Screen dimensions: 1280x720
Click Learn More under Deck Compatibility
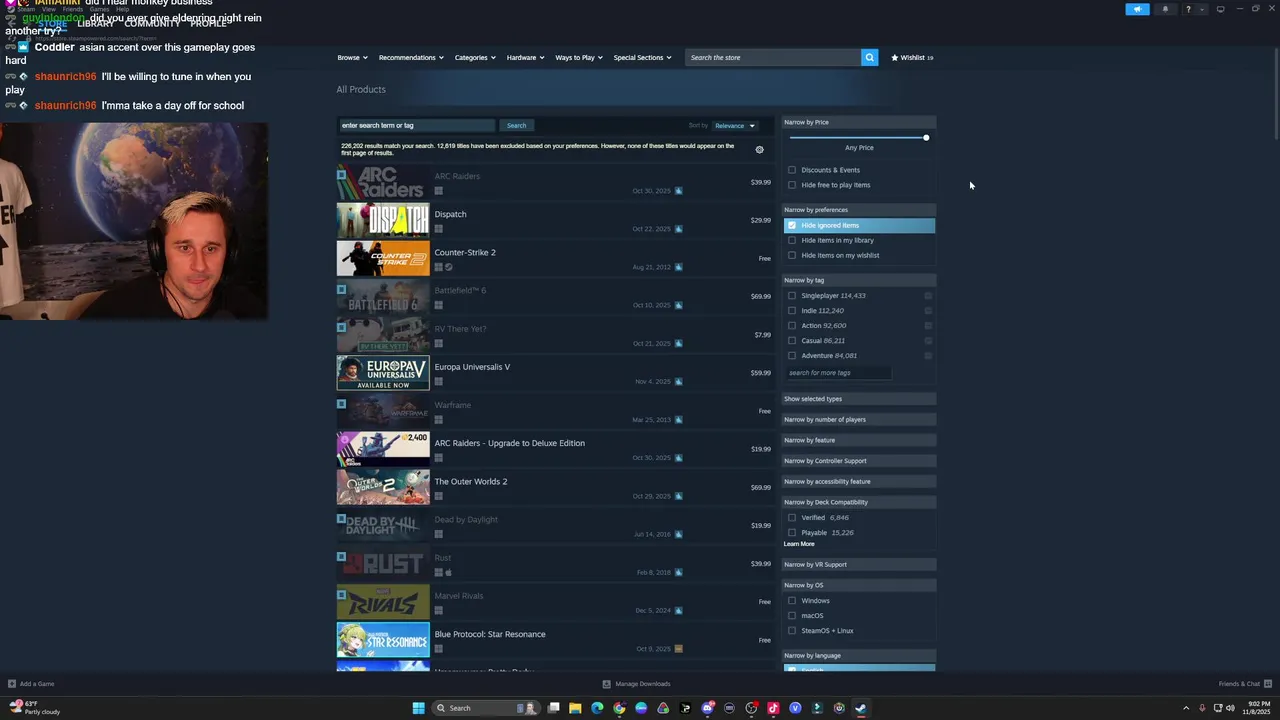click(x=799, y=544)
